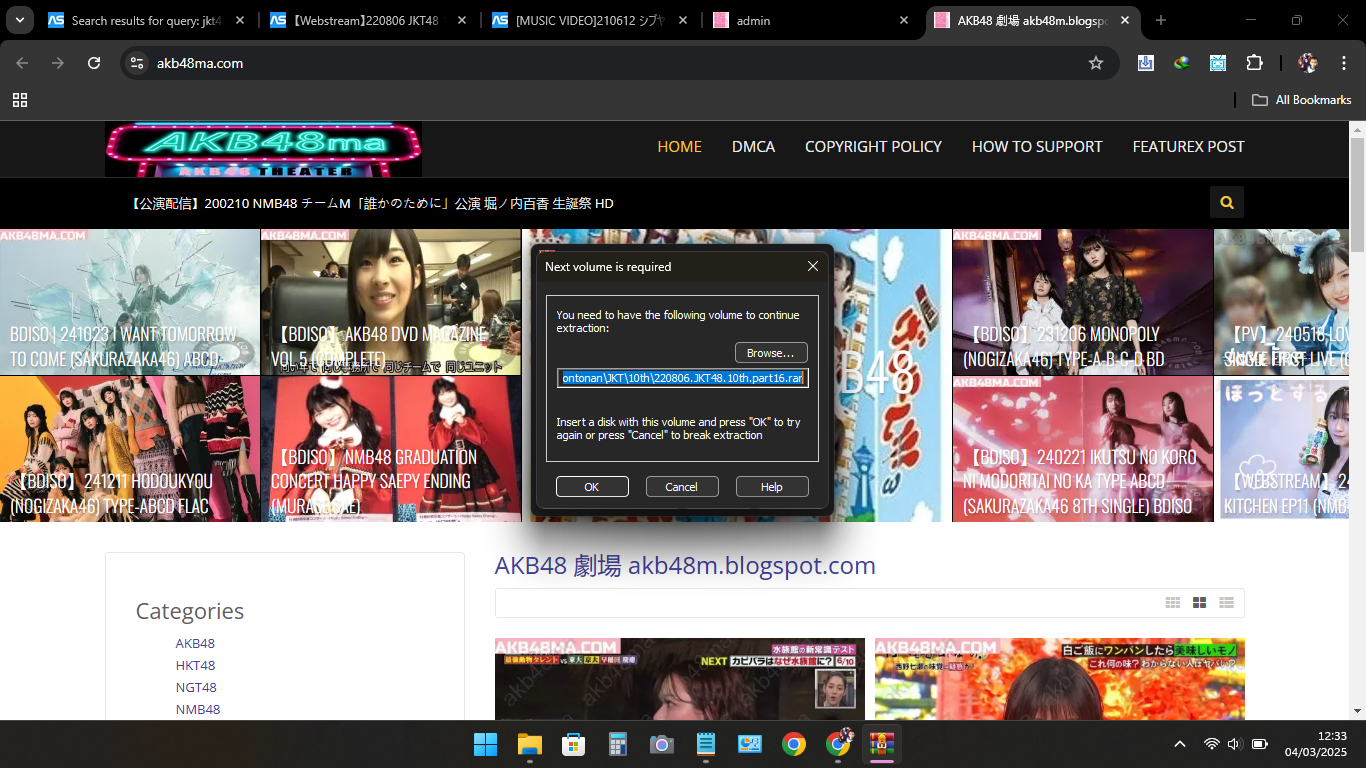This screenshot has height=768, width=1366.
Task: Open the All Bookmarks folder
Action: click(x=1302, y=100)
